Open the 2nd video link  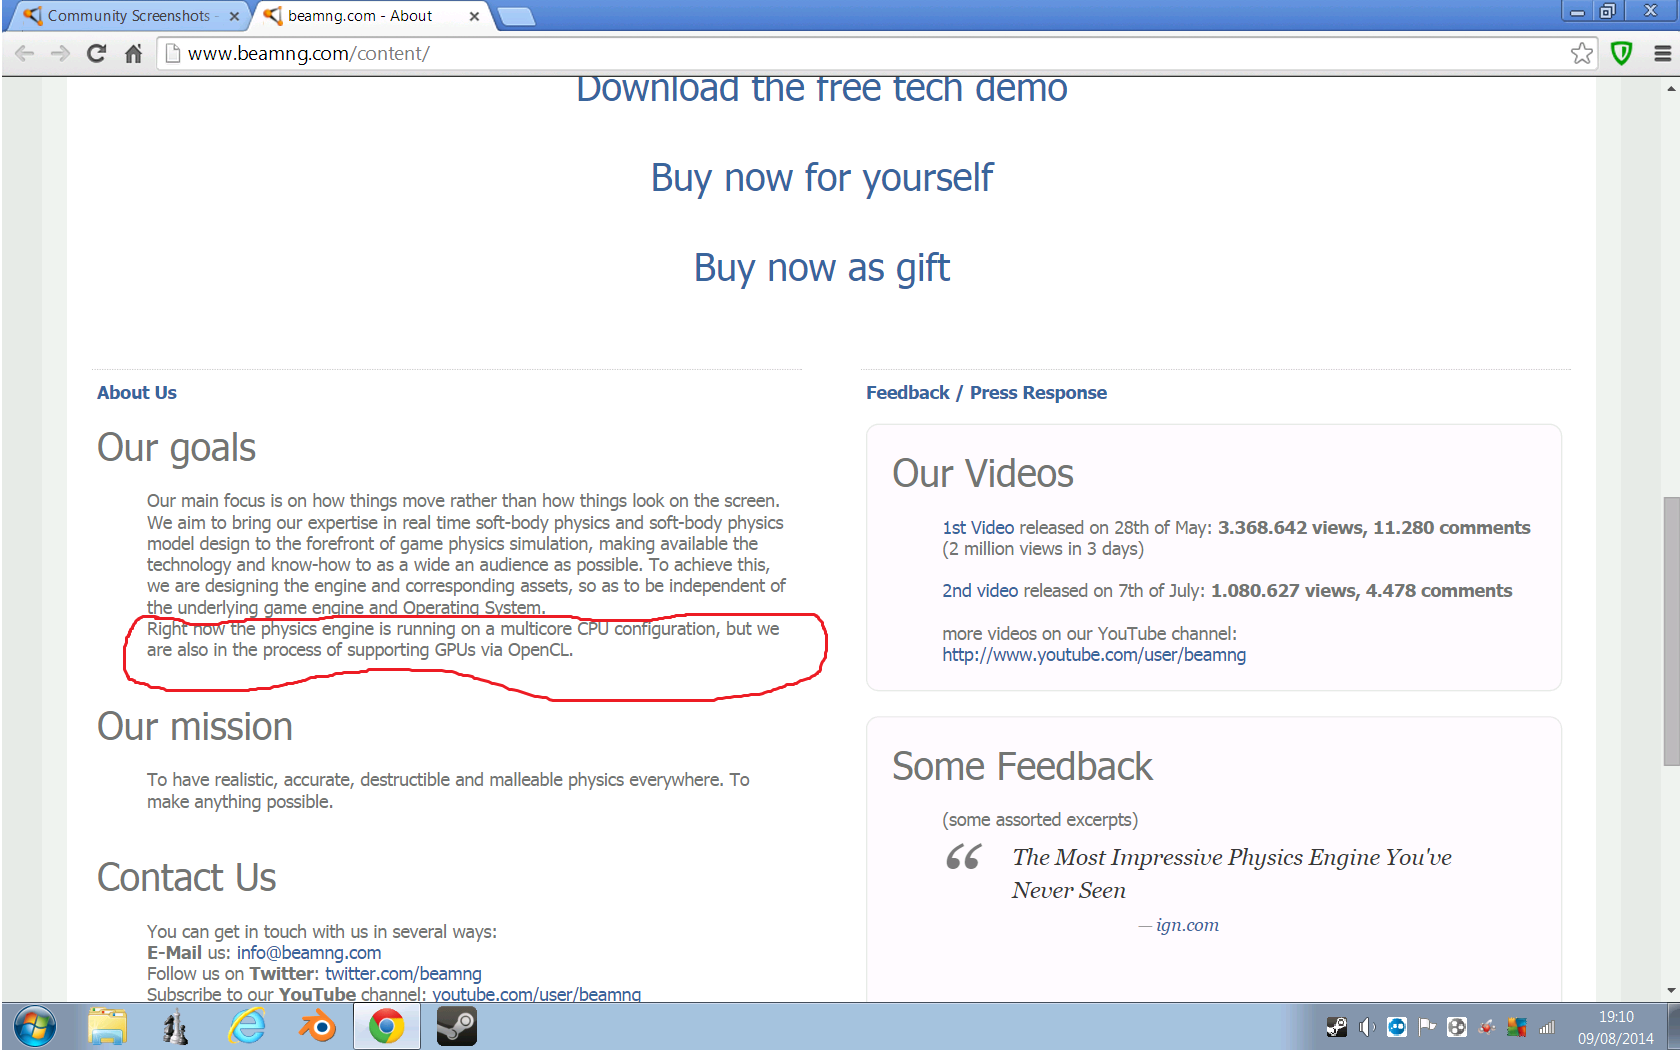coord(980,591)
